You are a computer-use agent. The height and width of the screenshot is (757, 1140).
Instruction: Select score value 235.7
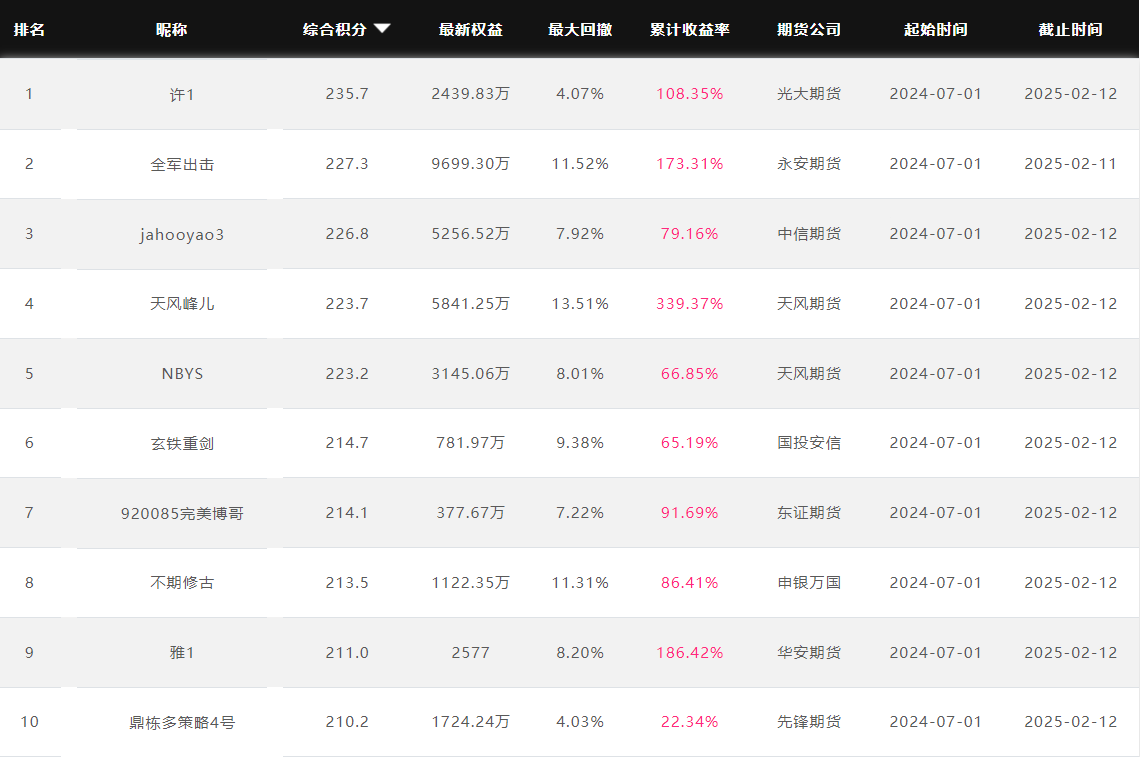(x=347, y=94)
